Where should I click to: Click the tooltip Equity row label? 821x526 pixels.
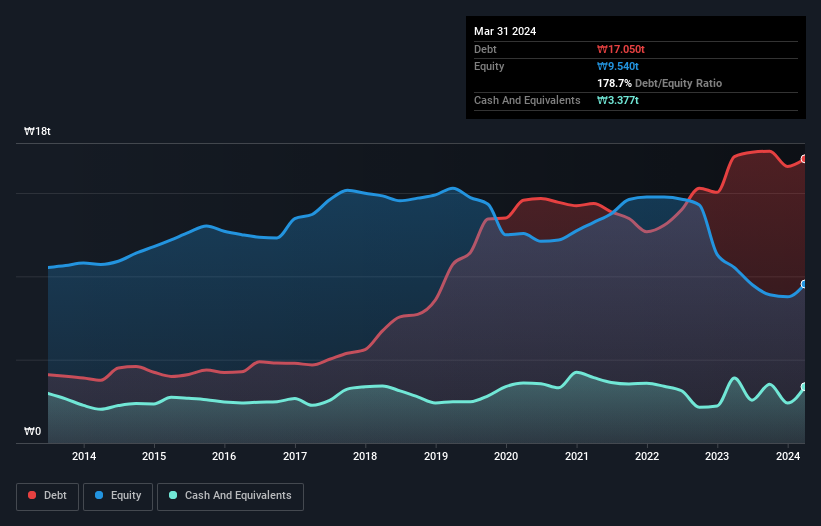(489, 66)
